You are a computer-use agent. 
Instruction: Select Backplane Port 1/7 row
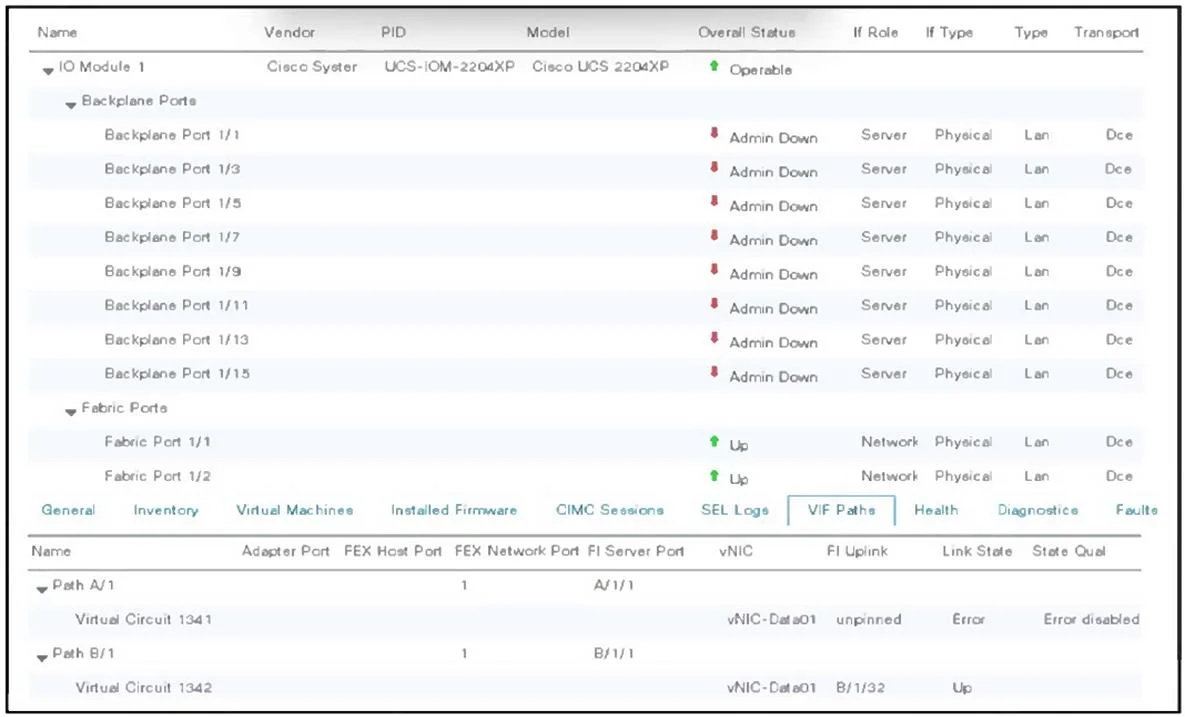tap(586, 237)
